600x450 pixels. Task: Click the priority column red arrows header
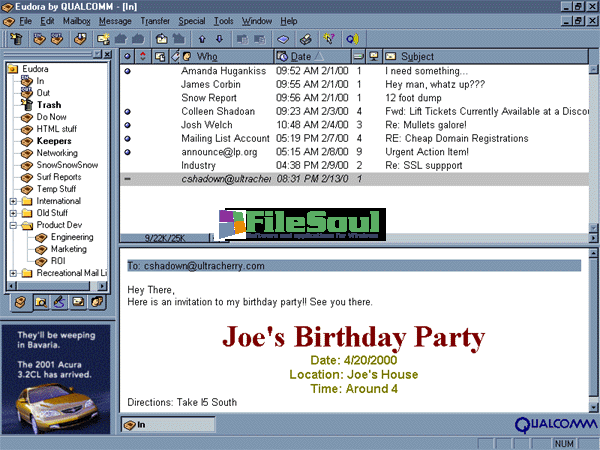tap(143, 56)
